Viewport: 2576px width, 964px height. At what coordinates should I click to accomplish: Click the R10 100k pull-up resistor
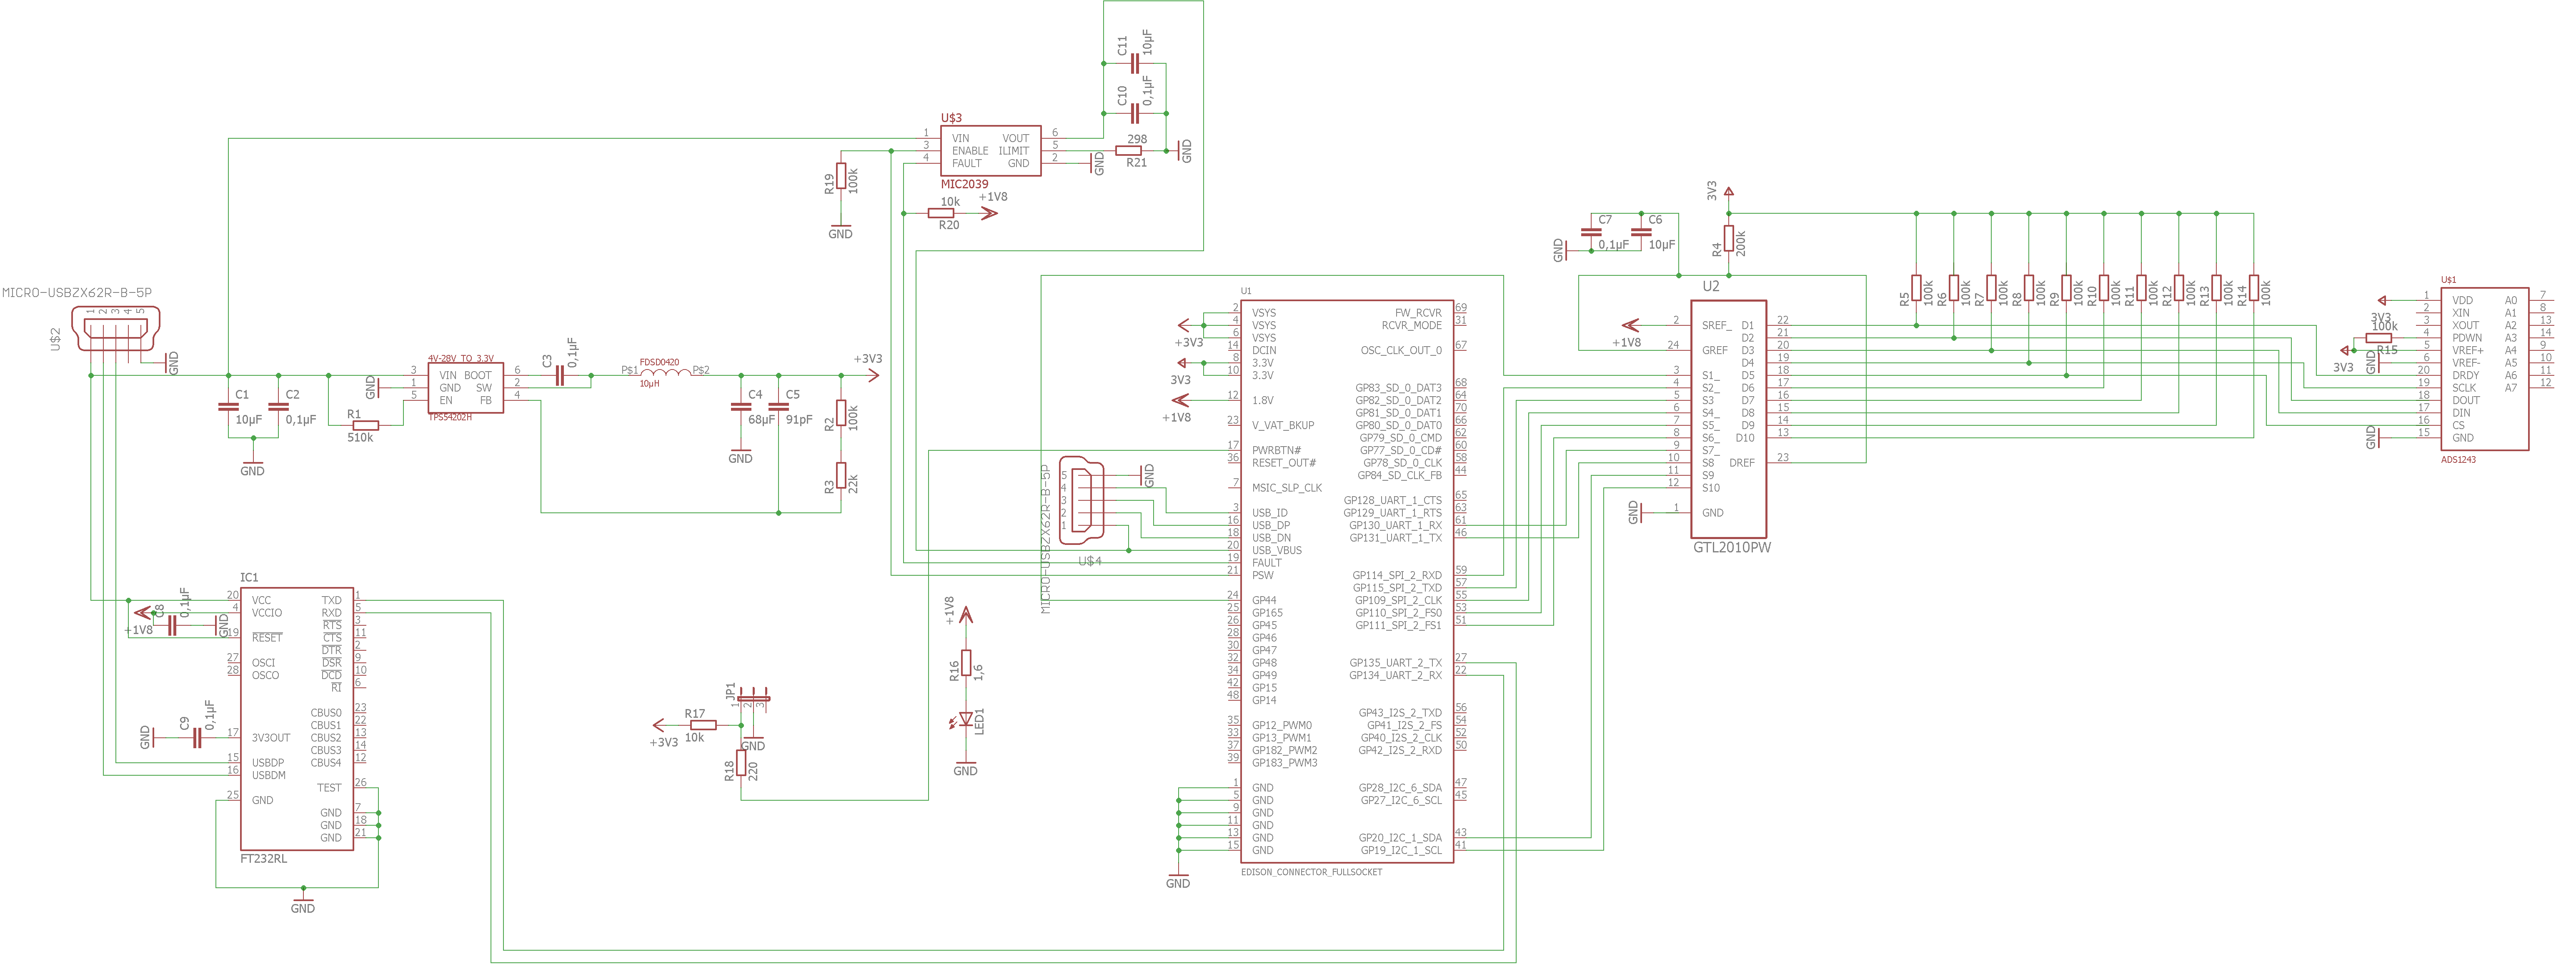2104,288
